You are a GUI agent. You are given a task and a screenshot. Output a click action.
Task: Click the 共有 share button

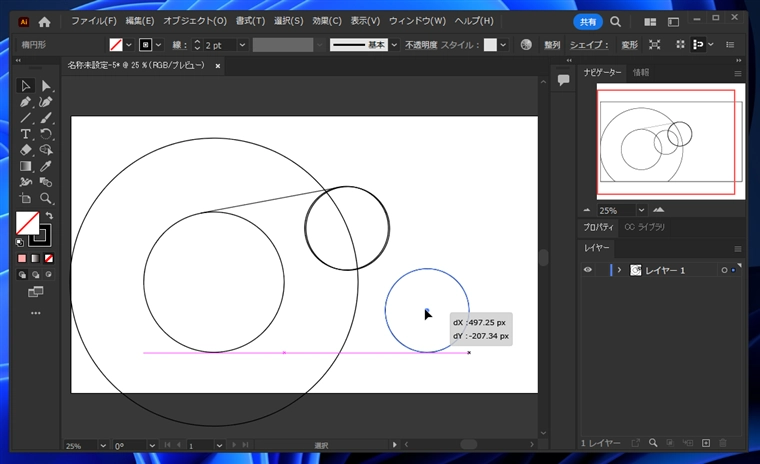(587, 22)
